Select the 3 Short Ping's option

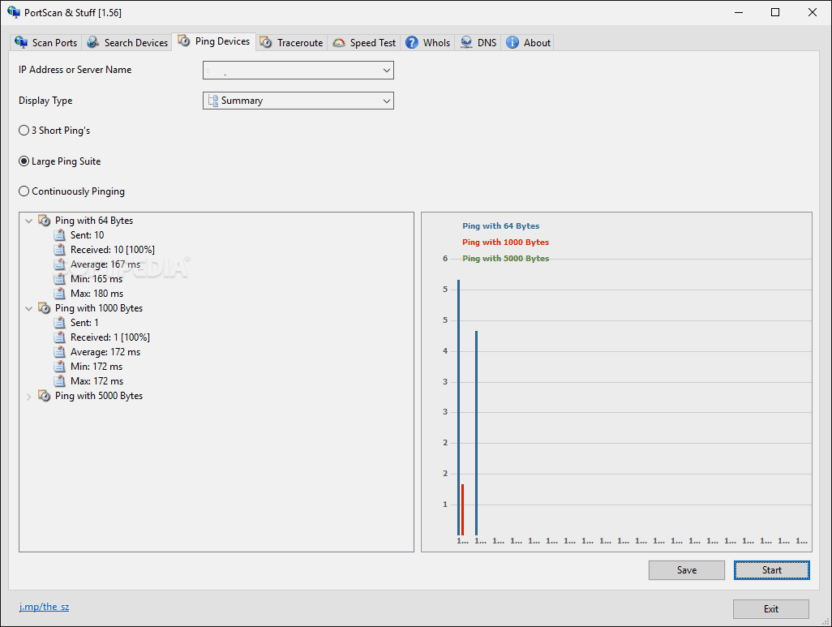point(24,130)
